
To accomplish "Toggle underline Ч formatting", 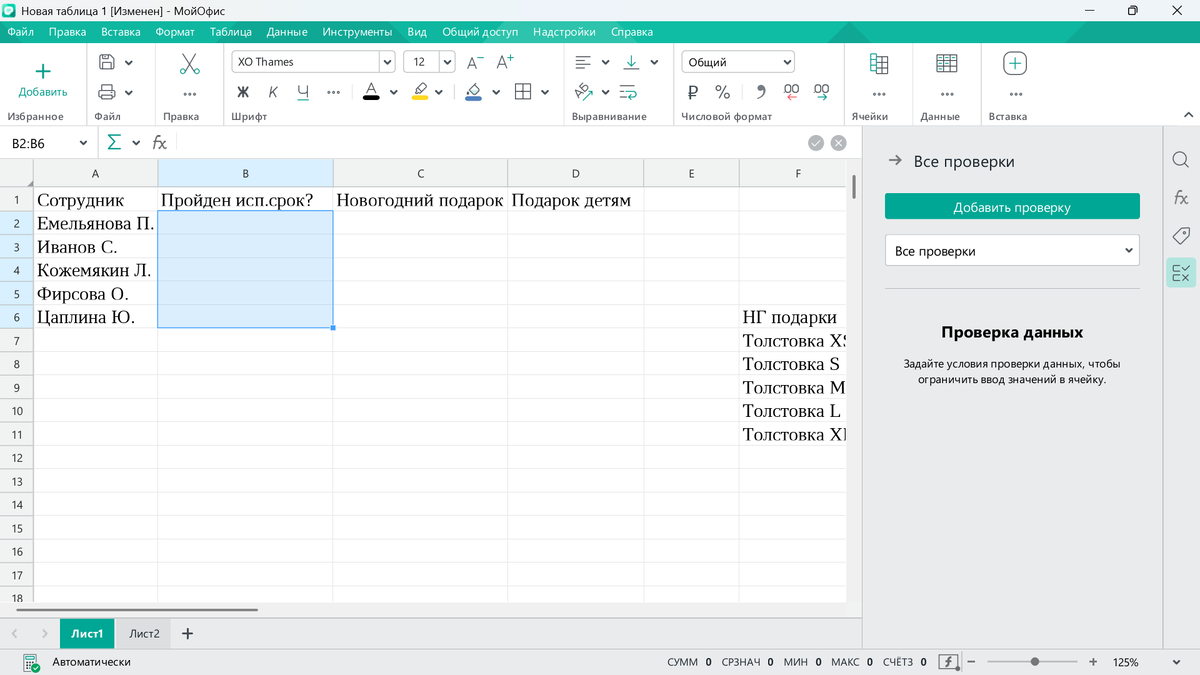I will (303, 92).
